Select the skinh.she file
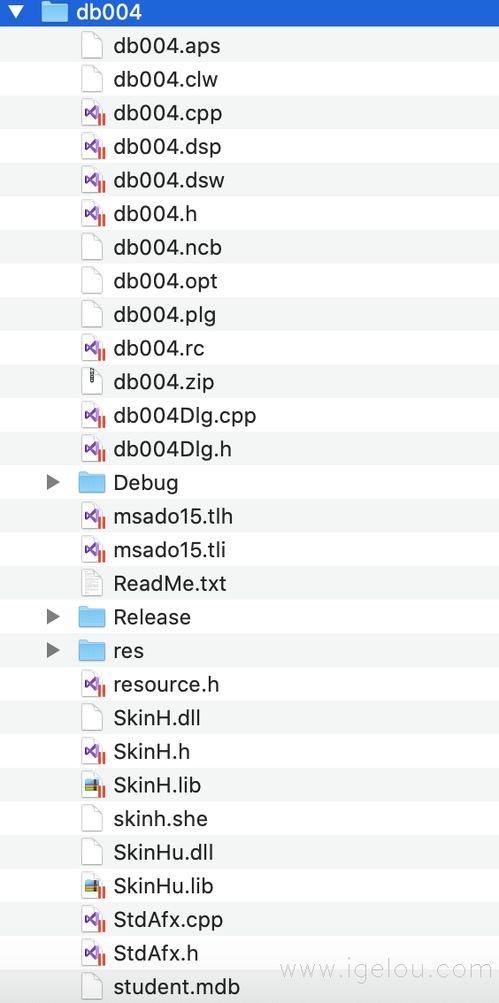 250,819
